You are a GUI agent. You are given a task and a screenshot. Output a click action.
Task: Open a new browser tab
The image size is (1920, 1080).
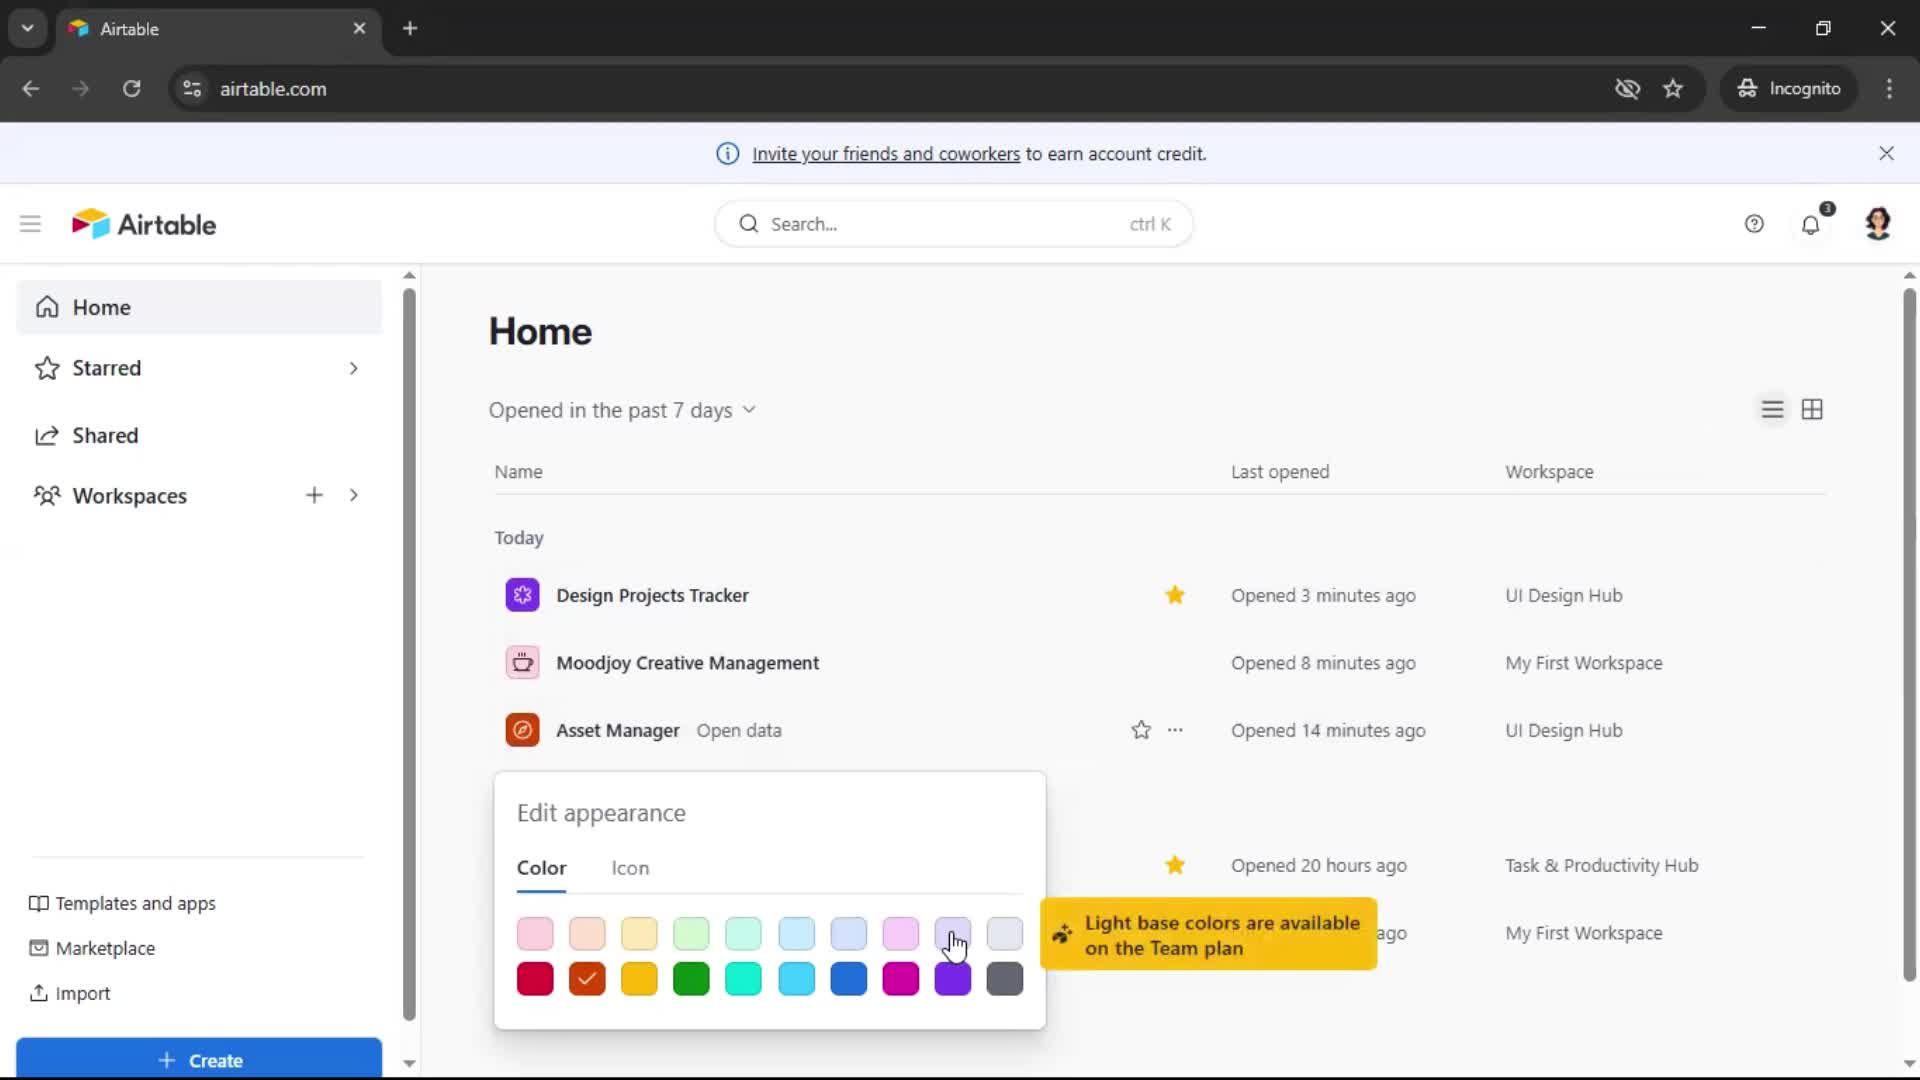click(410, 28)
